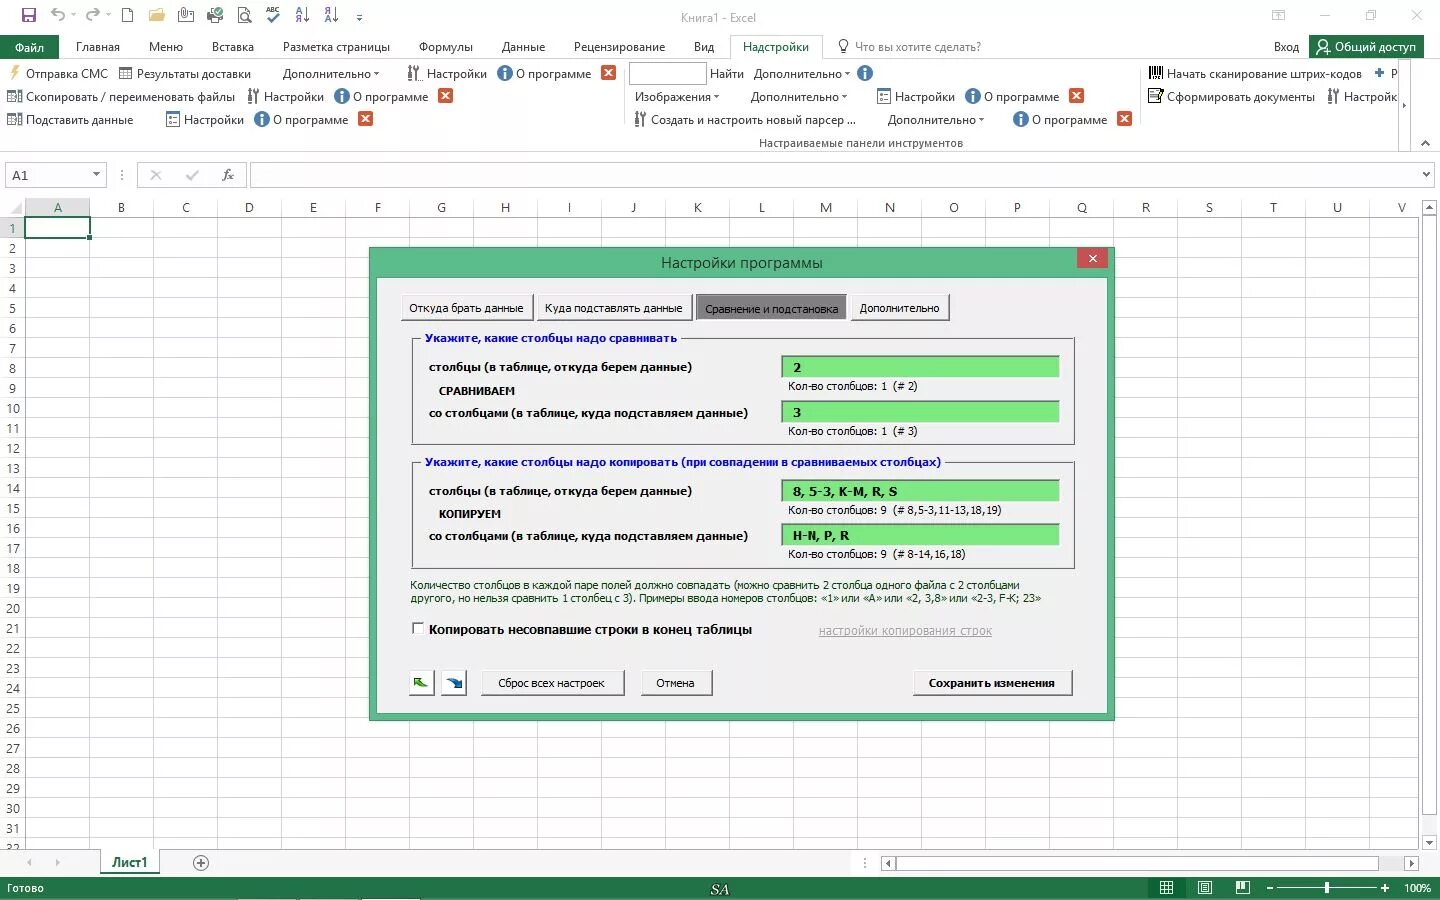This screenshot has height=900, width=1440.
Task: Click the blue arrow export settings icon
Action: pyautogui.click(x=454, y=682)
